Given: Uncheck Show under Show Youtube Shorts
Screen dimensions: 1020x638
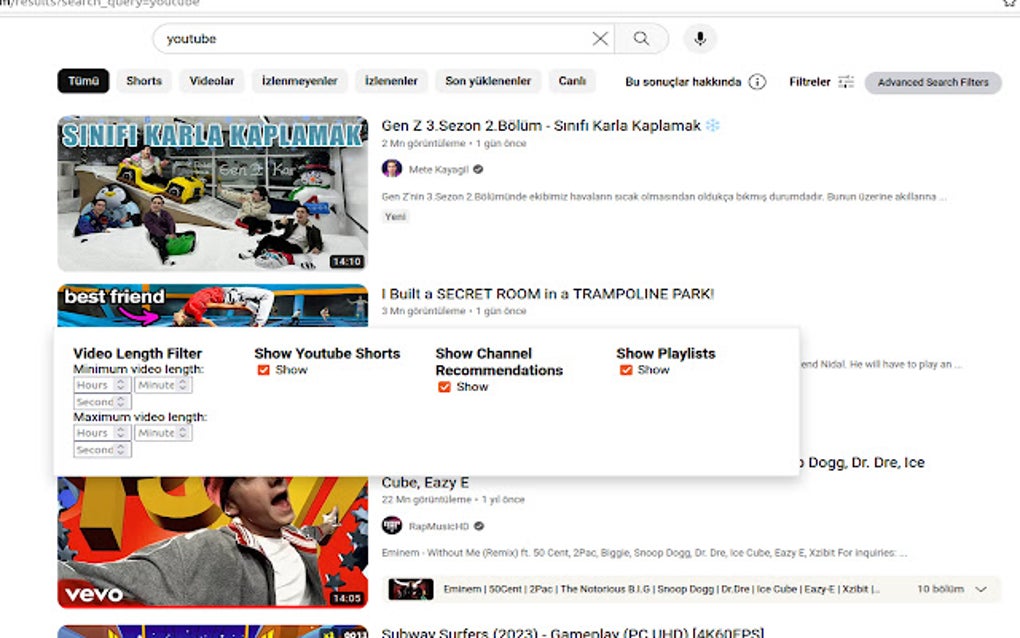Looking at the screenshot, I should coord(263,370).
